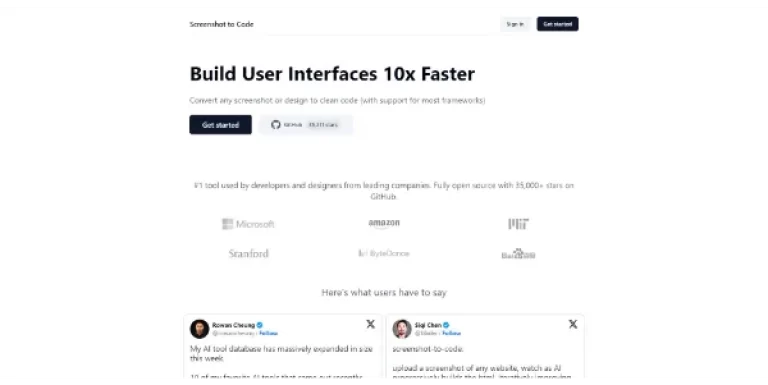Screen dimensions: 768x385
Task: Click the Amazon logo
Action: pos(384,223)
